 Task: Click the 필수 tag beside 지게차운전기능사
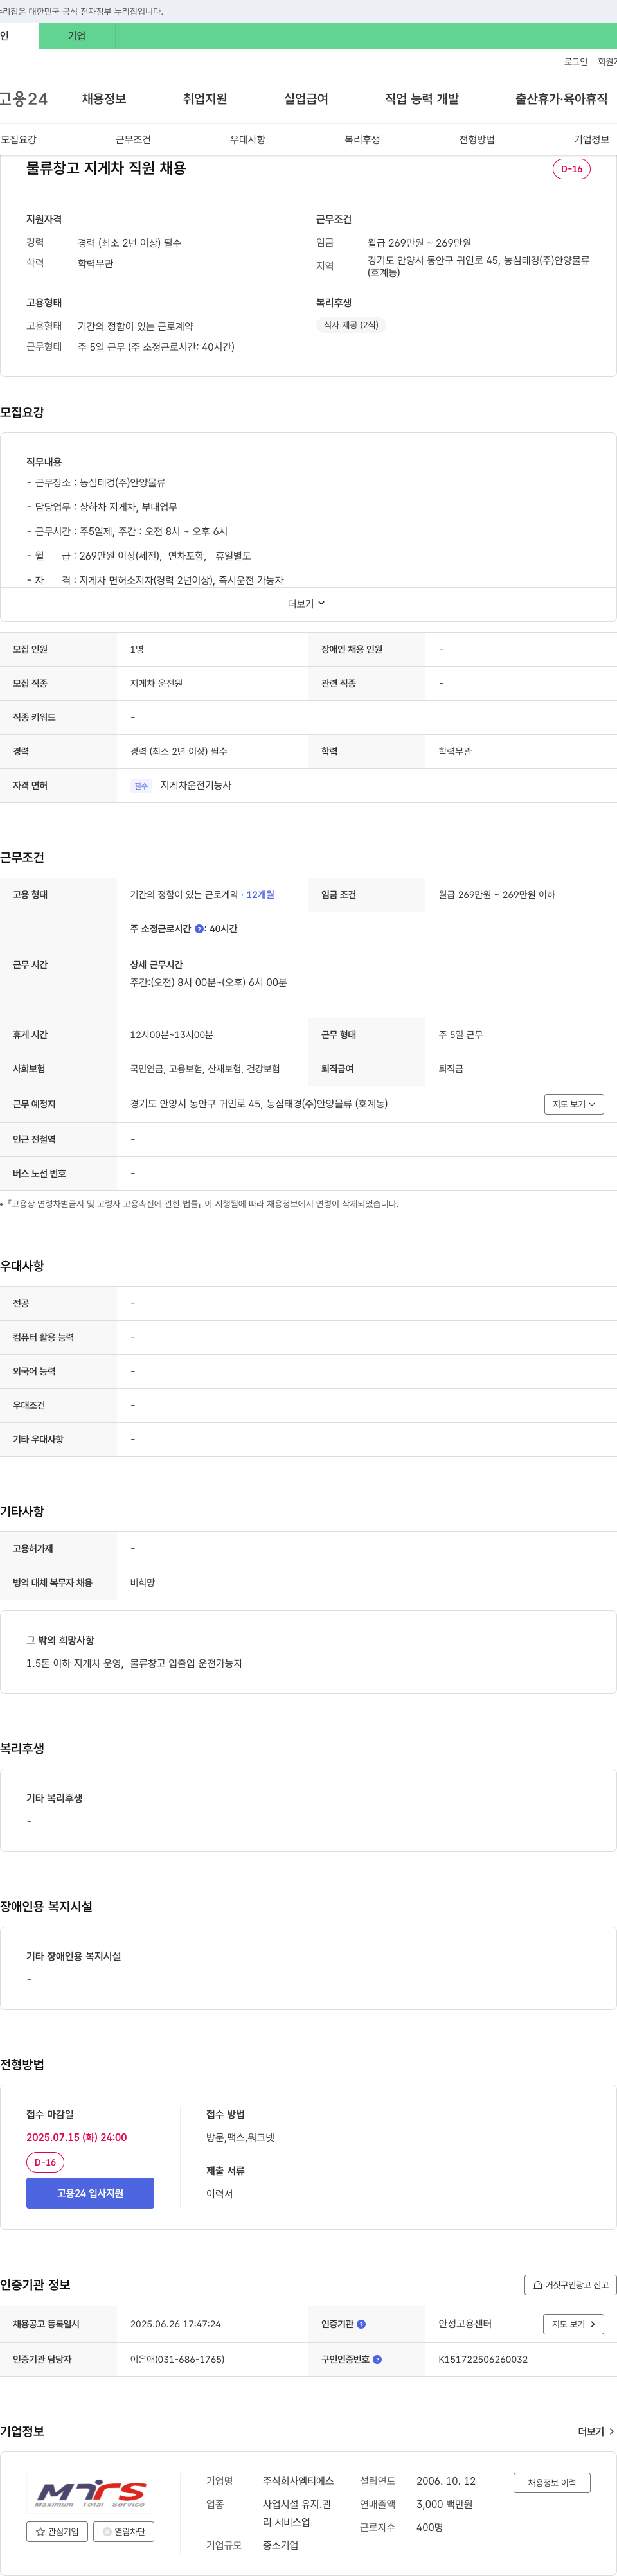[141, 786]
